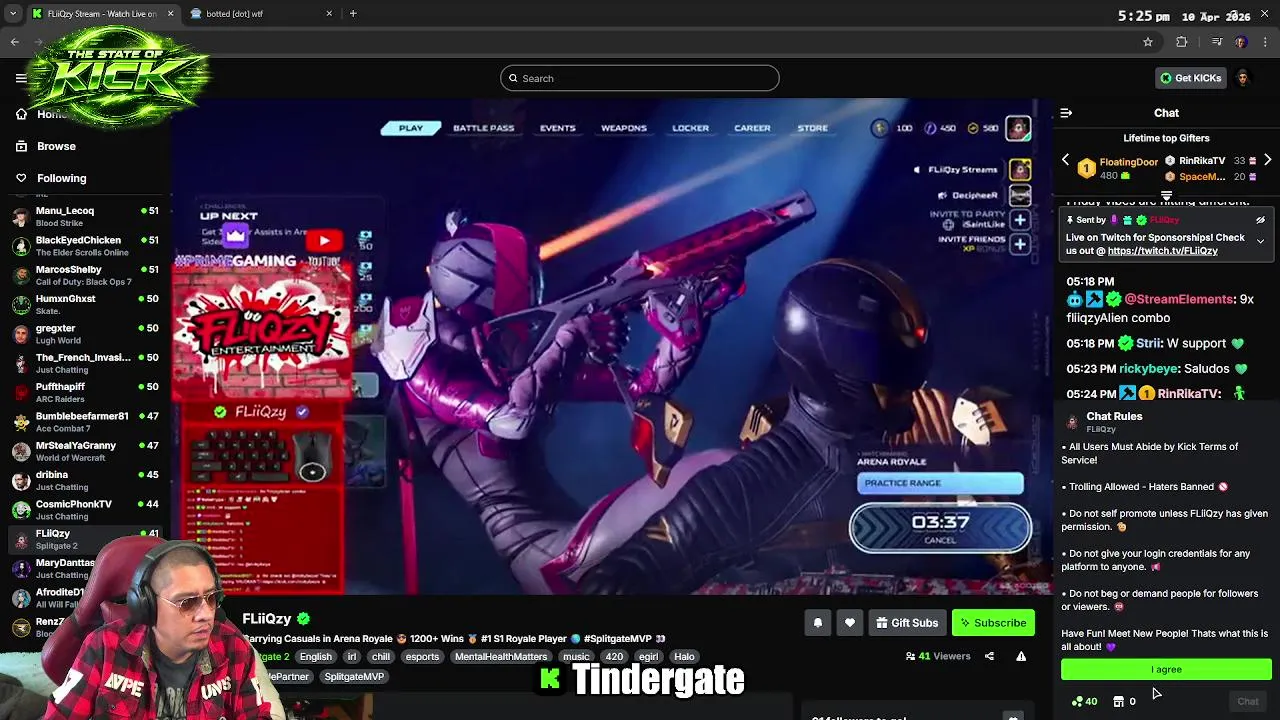Click the user avatar beside Get KICKs
The image size is (1280, 720).
coord(1243,78)
